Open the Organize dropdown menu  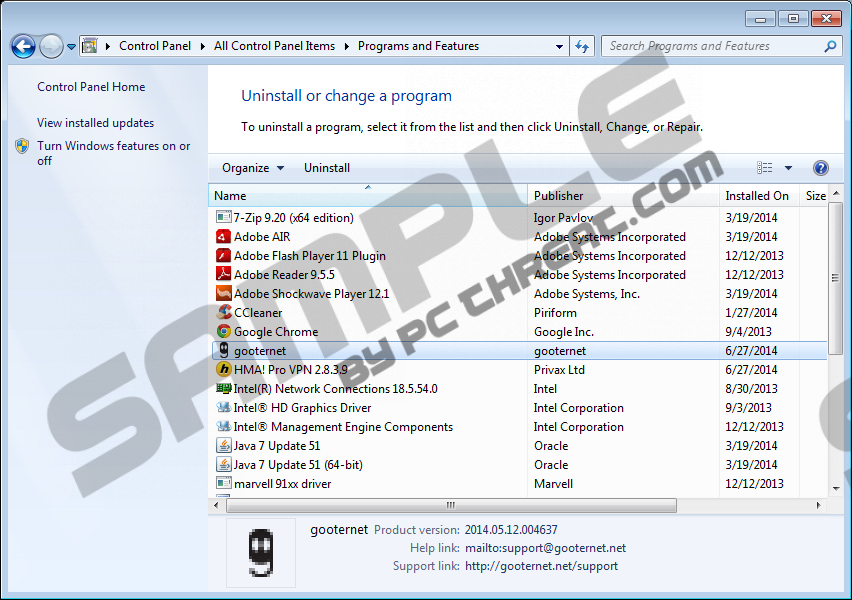click(253, 168)
